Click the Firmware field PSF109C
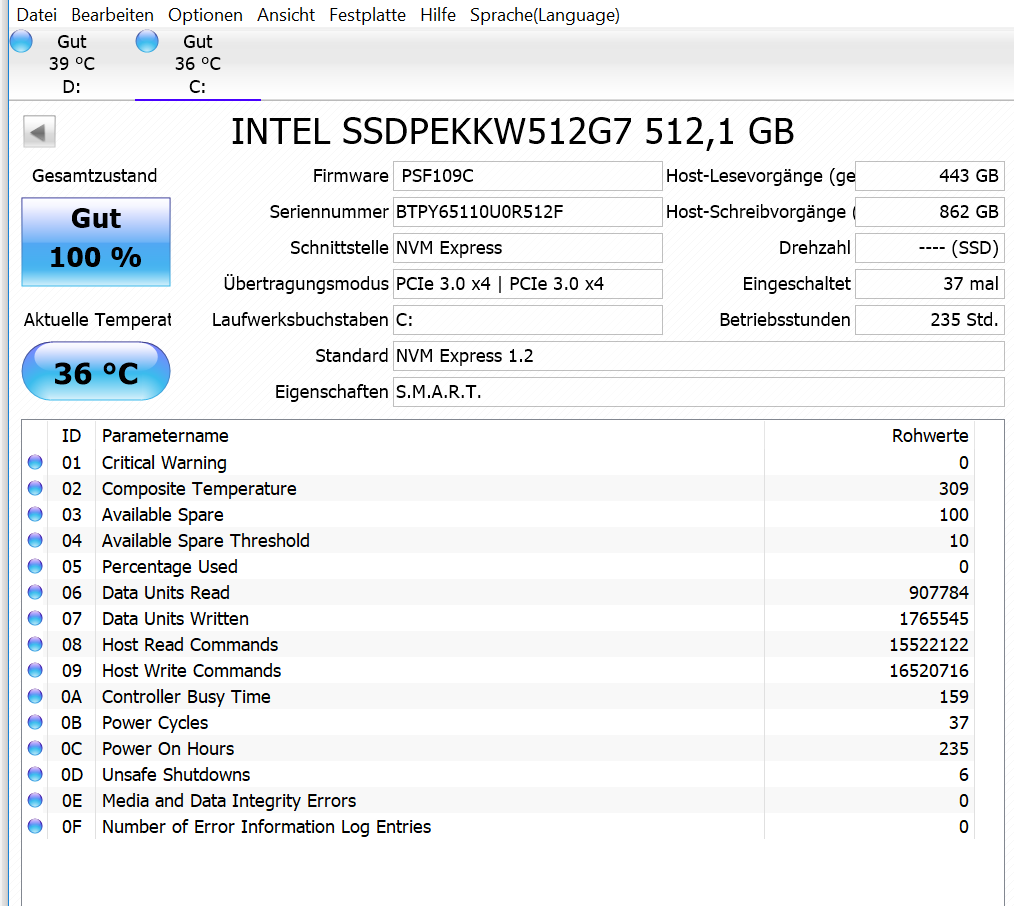 coord(528,176)
